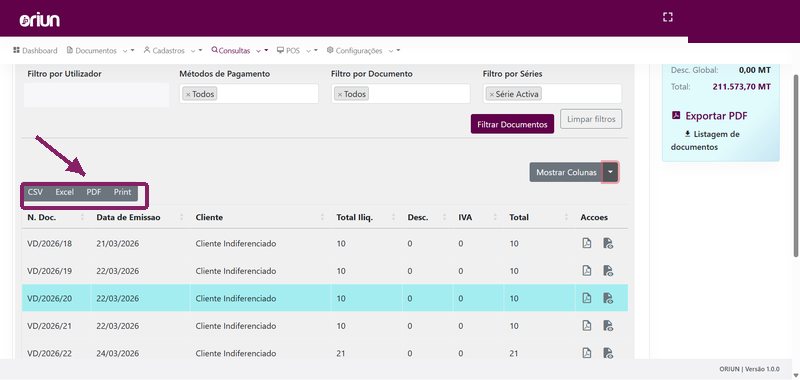The image size is (800, 380).
Task: Select row VD/2026/18
Action: 324,243
